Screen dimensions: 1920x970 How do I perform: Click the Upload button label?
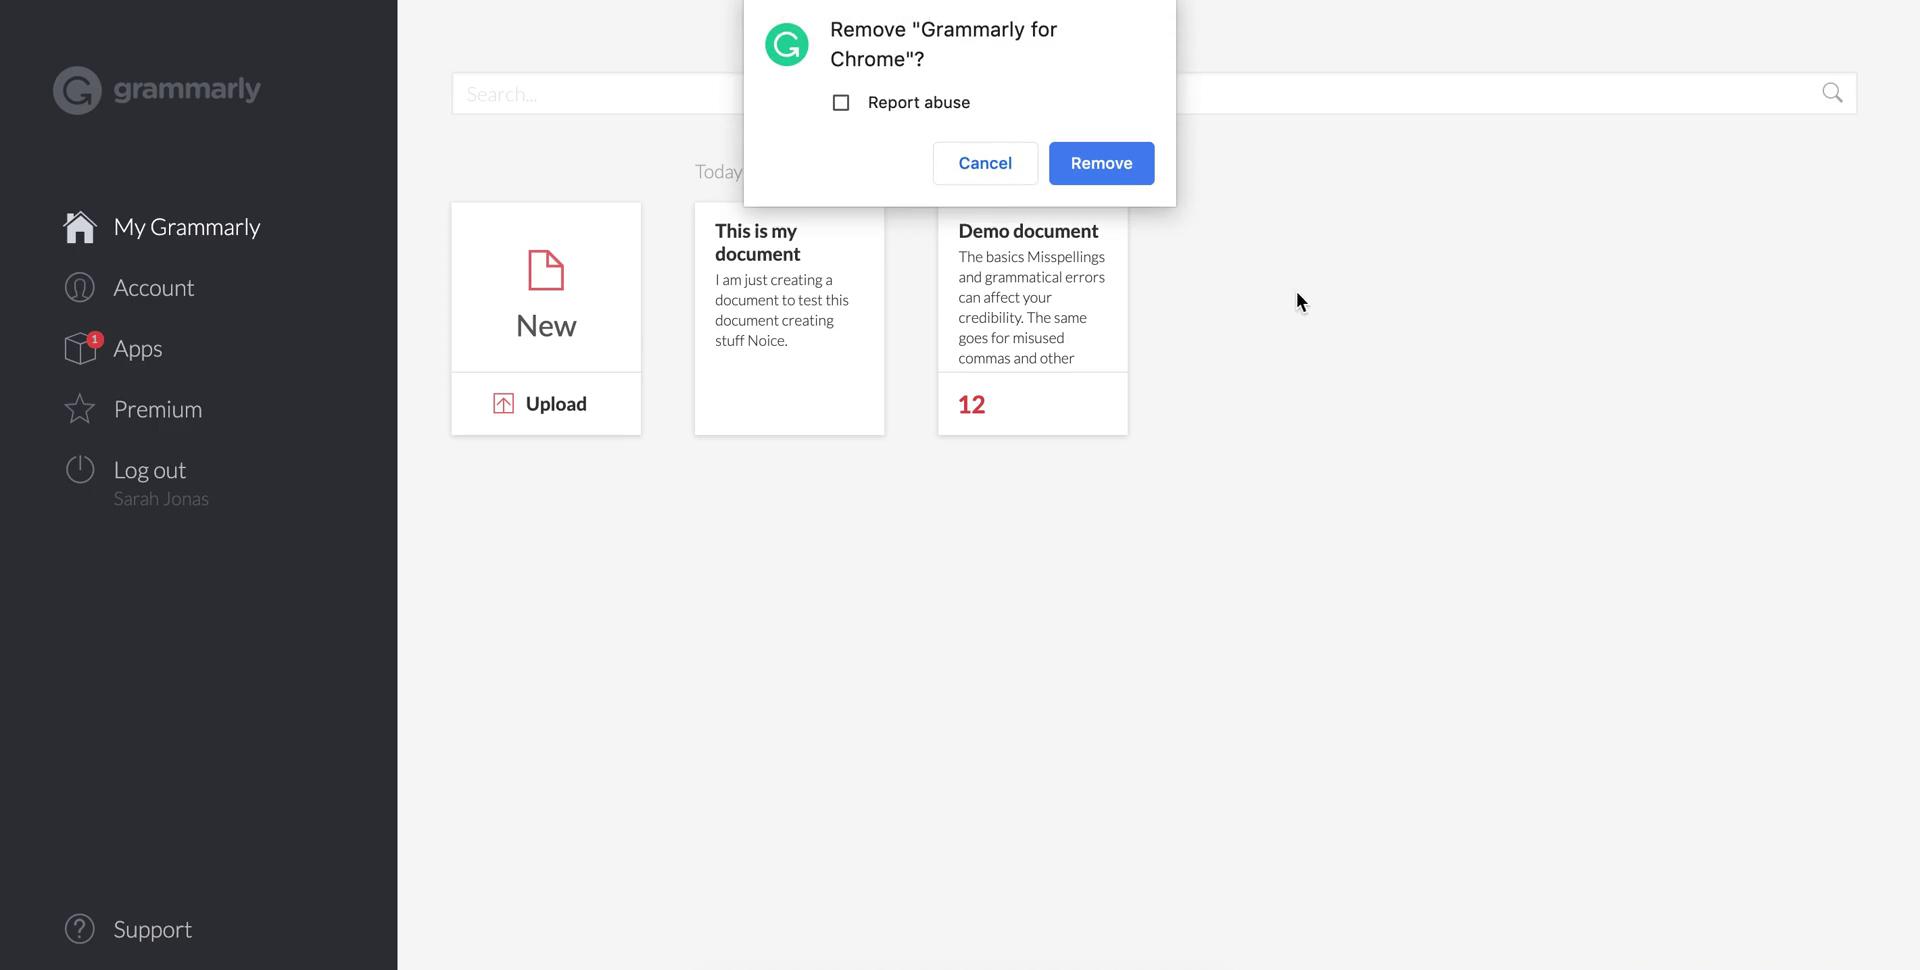coord(556,404)
